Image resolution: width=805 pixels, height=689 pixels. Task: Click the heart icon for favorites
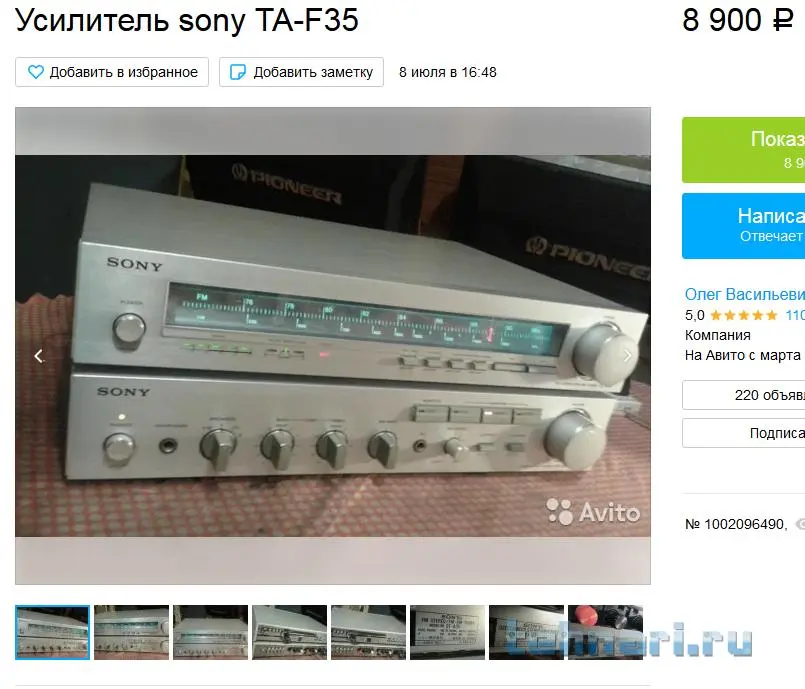(35, 72)
